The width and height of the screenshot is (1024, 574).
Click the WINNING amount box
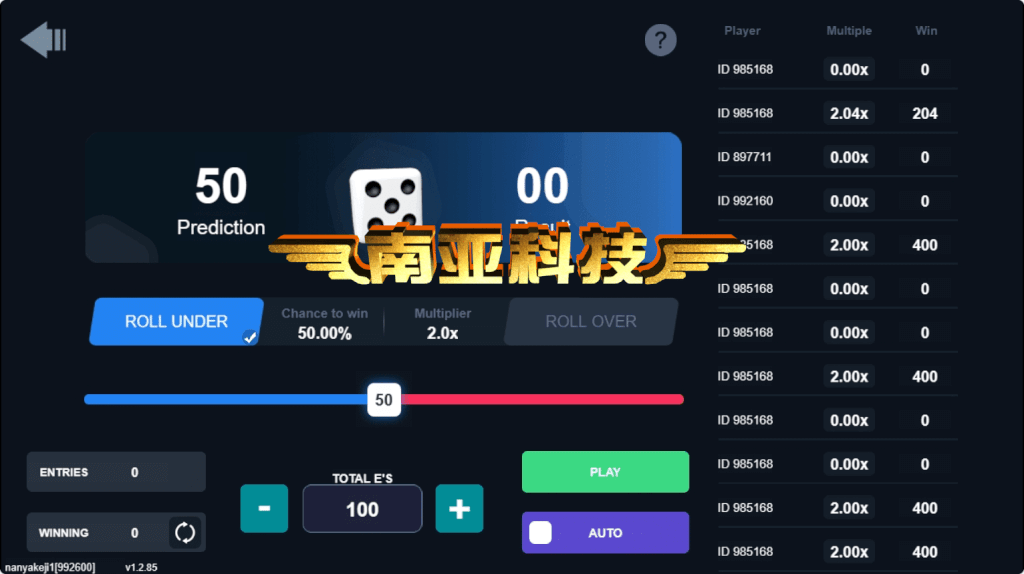116,533
